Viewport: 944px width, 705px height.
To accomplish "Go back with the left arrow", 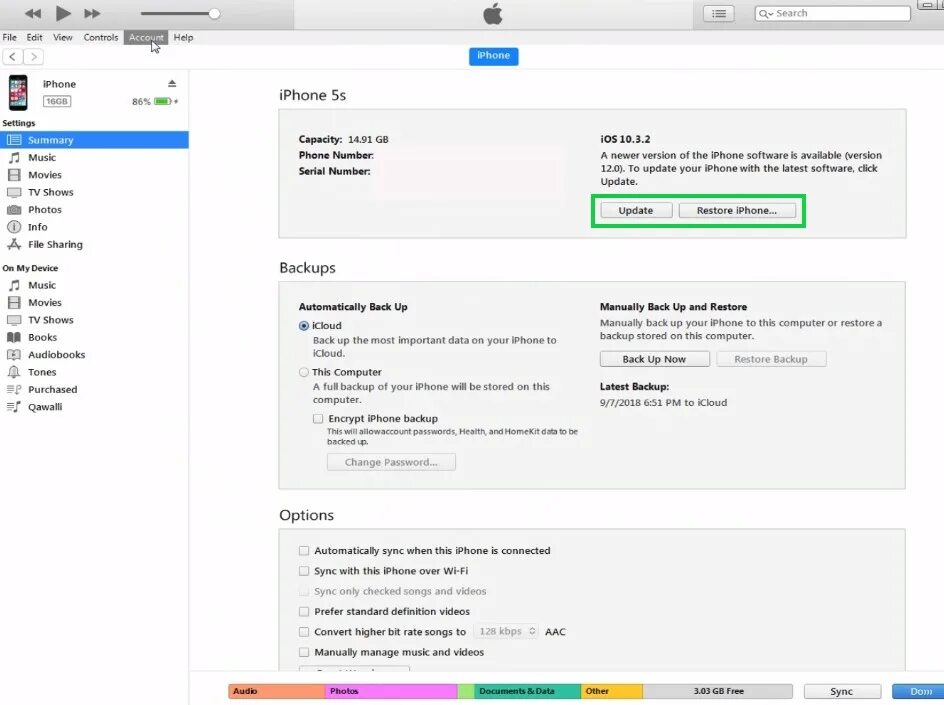I will click(13, 57).
